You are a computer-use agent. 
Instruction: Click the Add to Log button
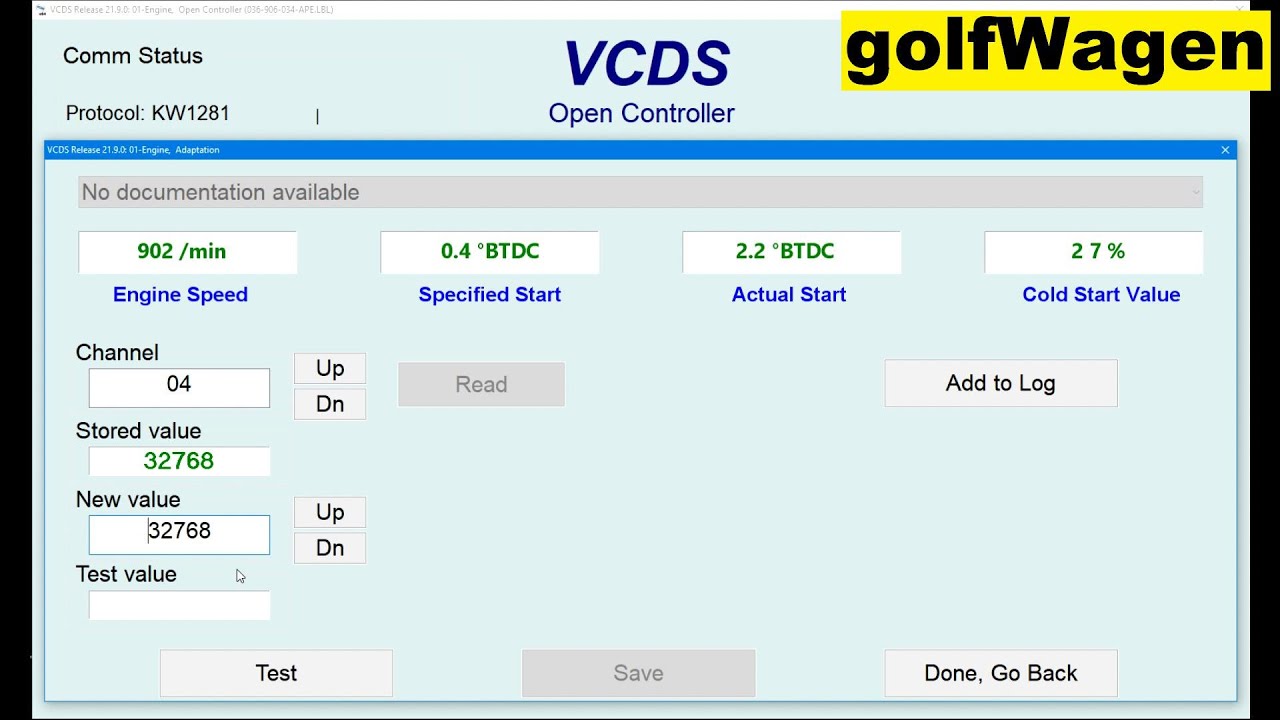click(1001, 383)
